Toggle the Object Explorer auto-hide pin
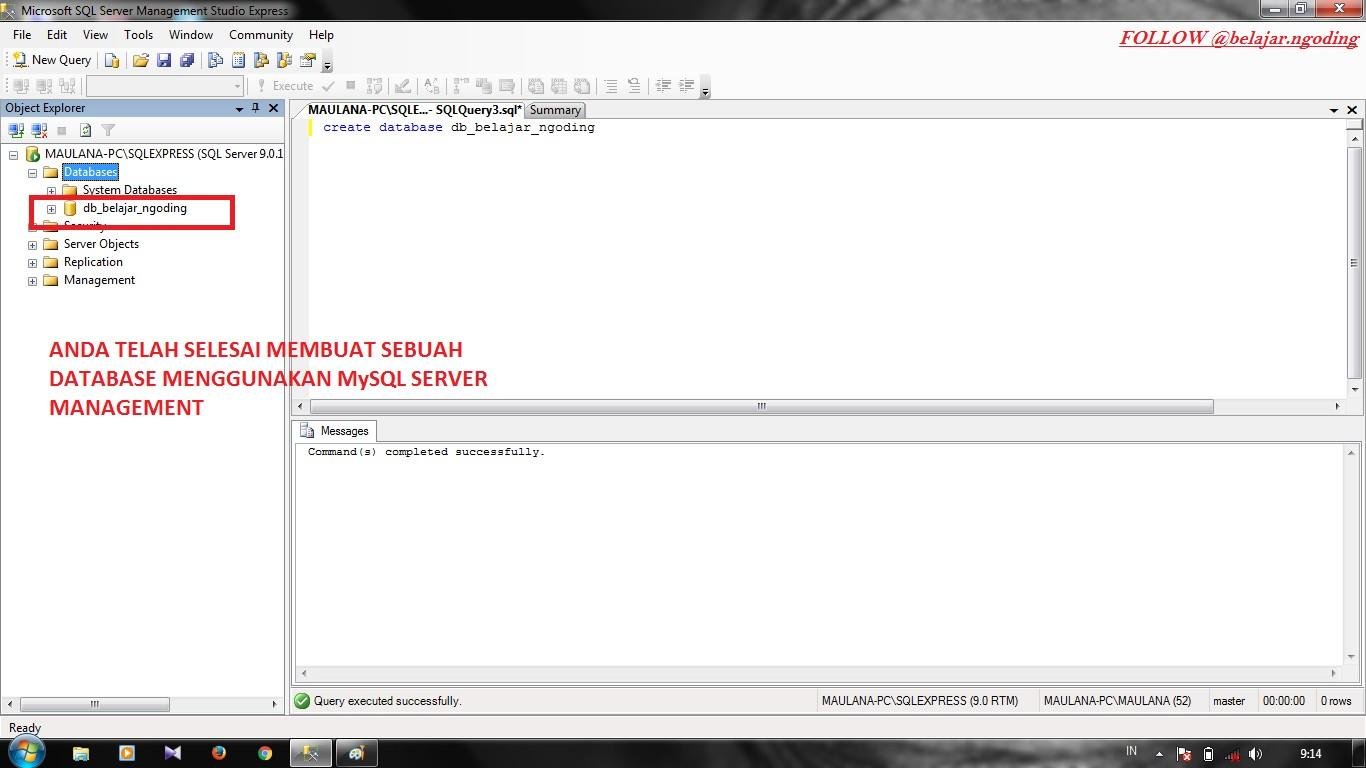The height and width of the screenshot is (768, 1366). (256, 108)
